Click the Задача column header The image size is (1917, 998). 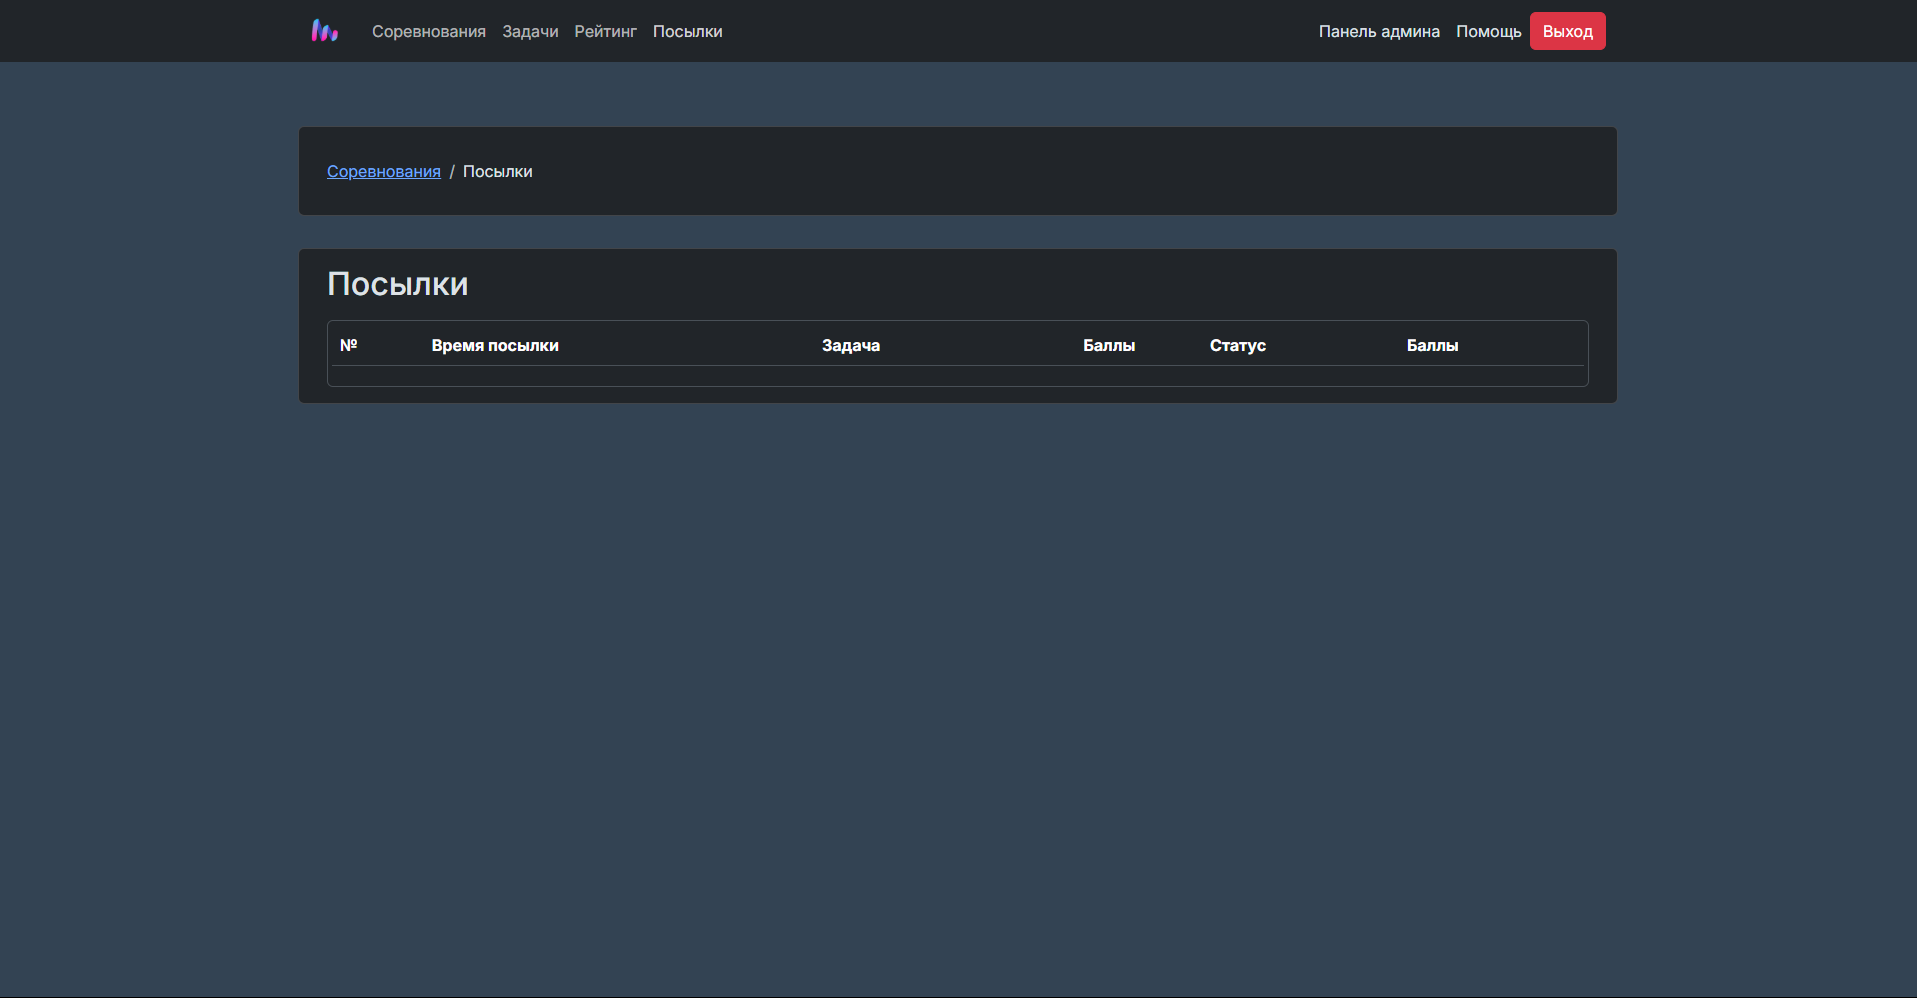850,346
